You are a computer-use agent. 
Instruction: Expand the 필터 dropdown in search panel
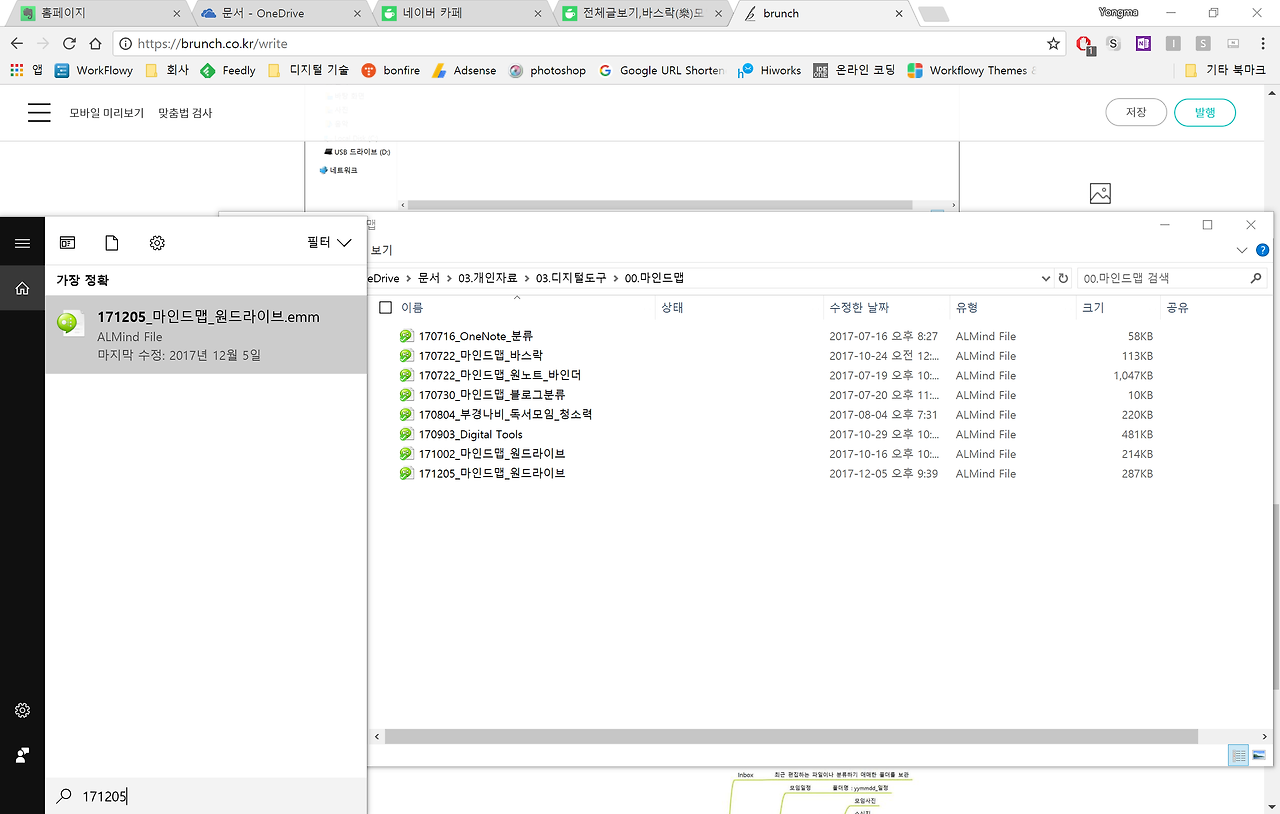(330, 243)
